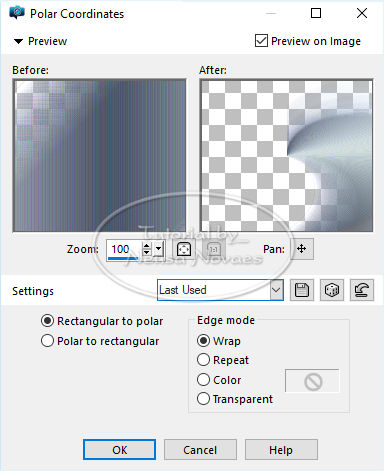Click the Pan navigate crosshair button
The width and height of the screenshot is (384, 471).
pos(302,249)
